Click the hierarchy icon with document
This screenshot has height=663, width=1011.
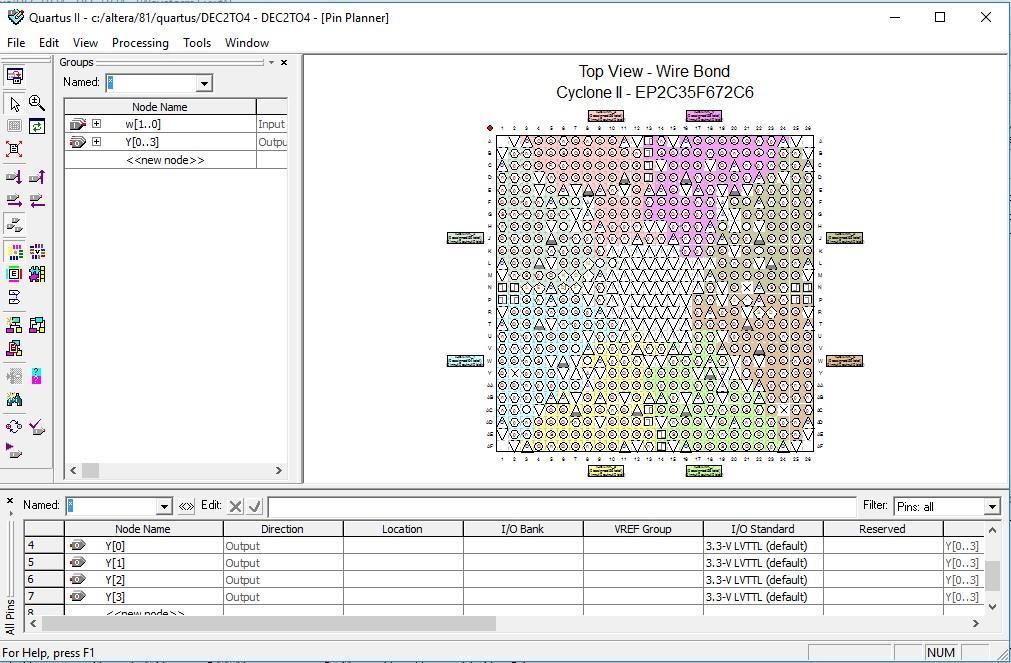coord(14,349)
